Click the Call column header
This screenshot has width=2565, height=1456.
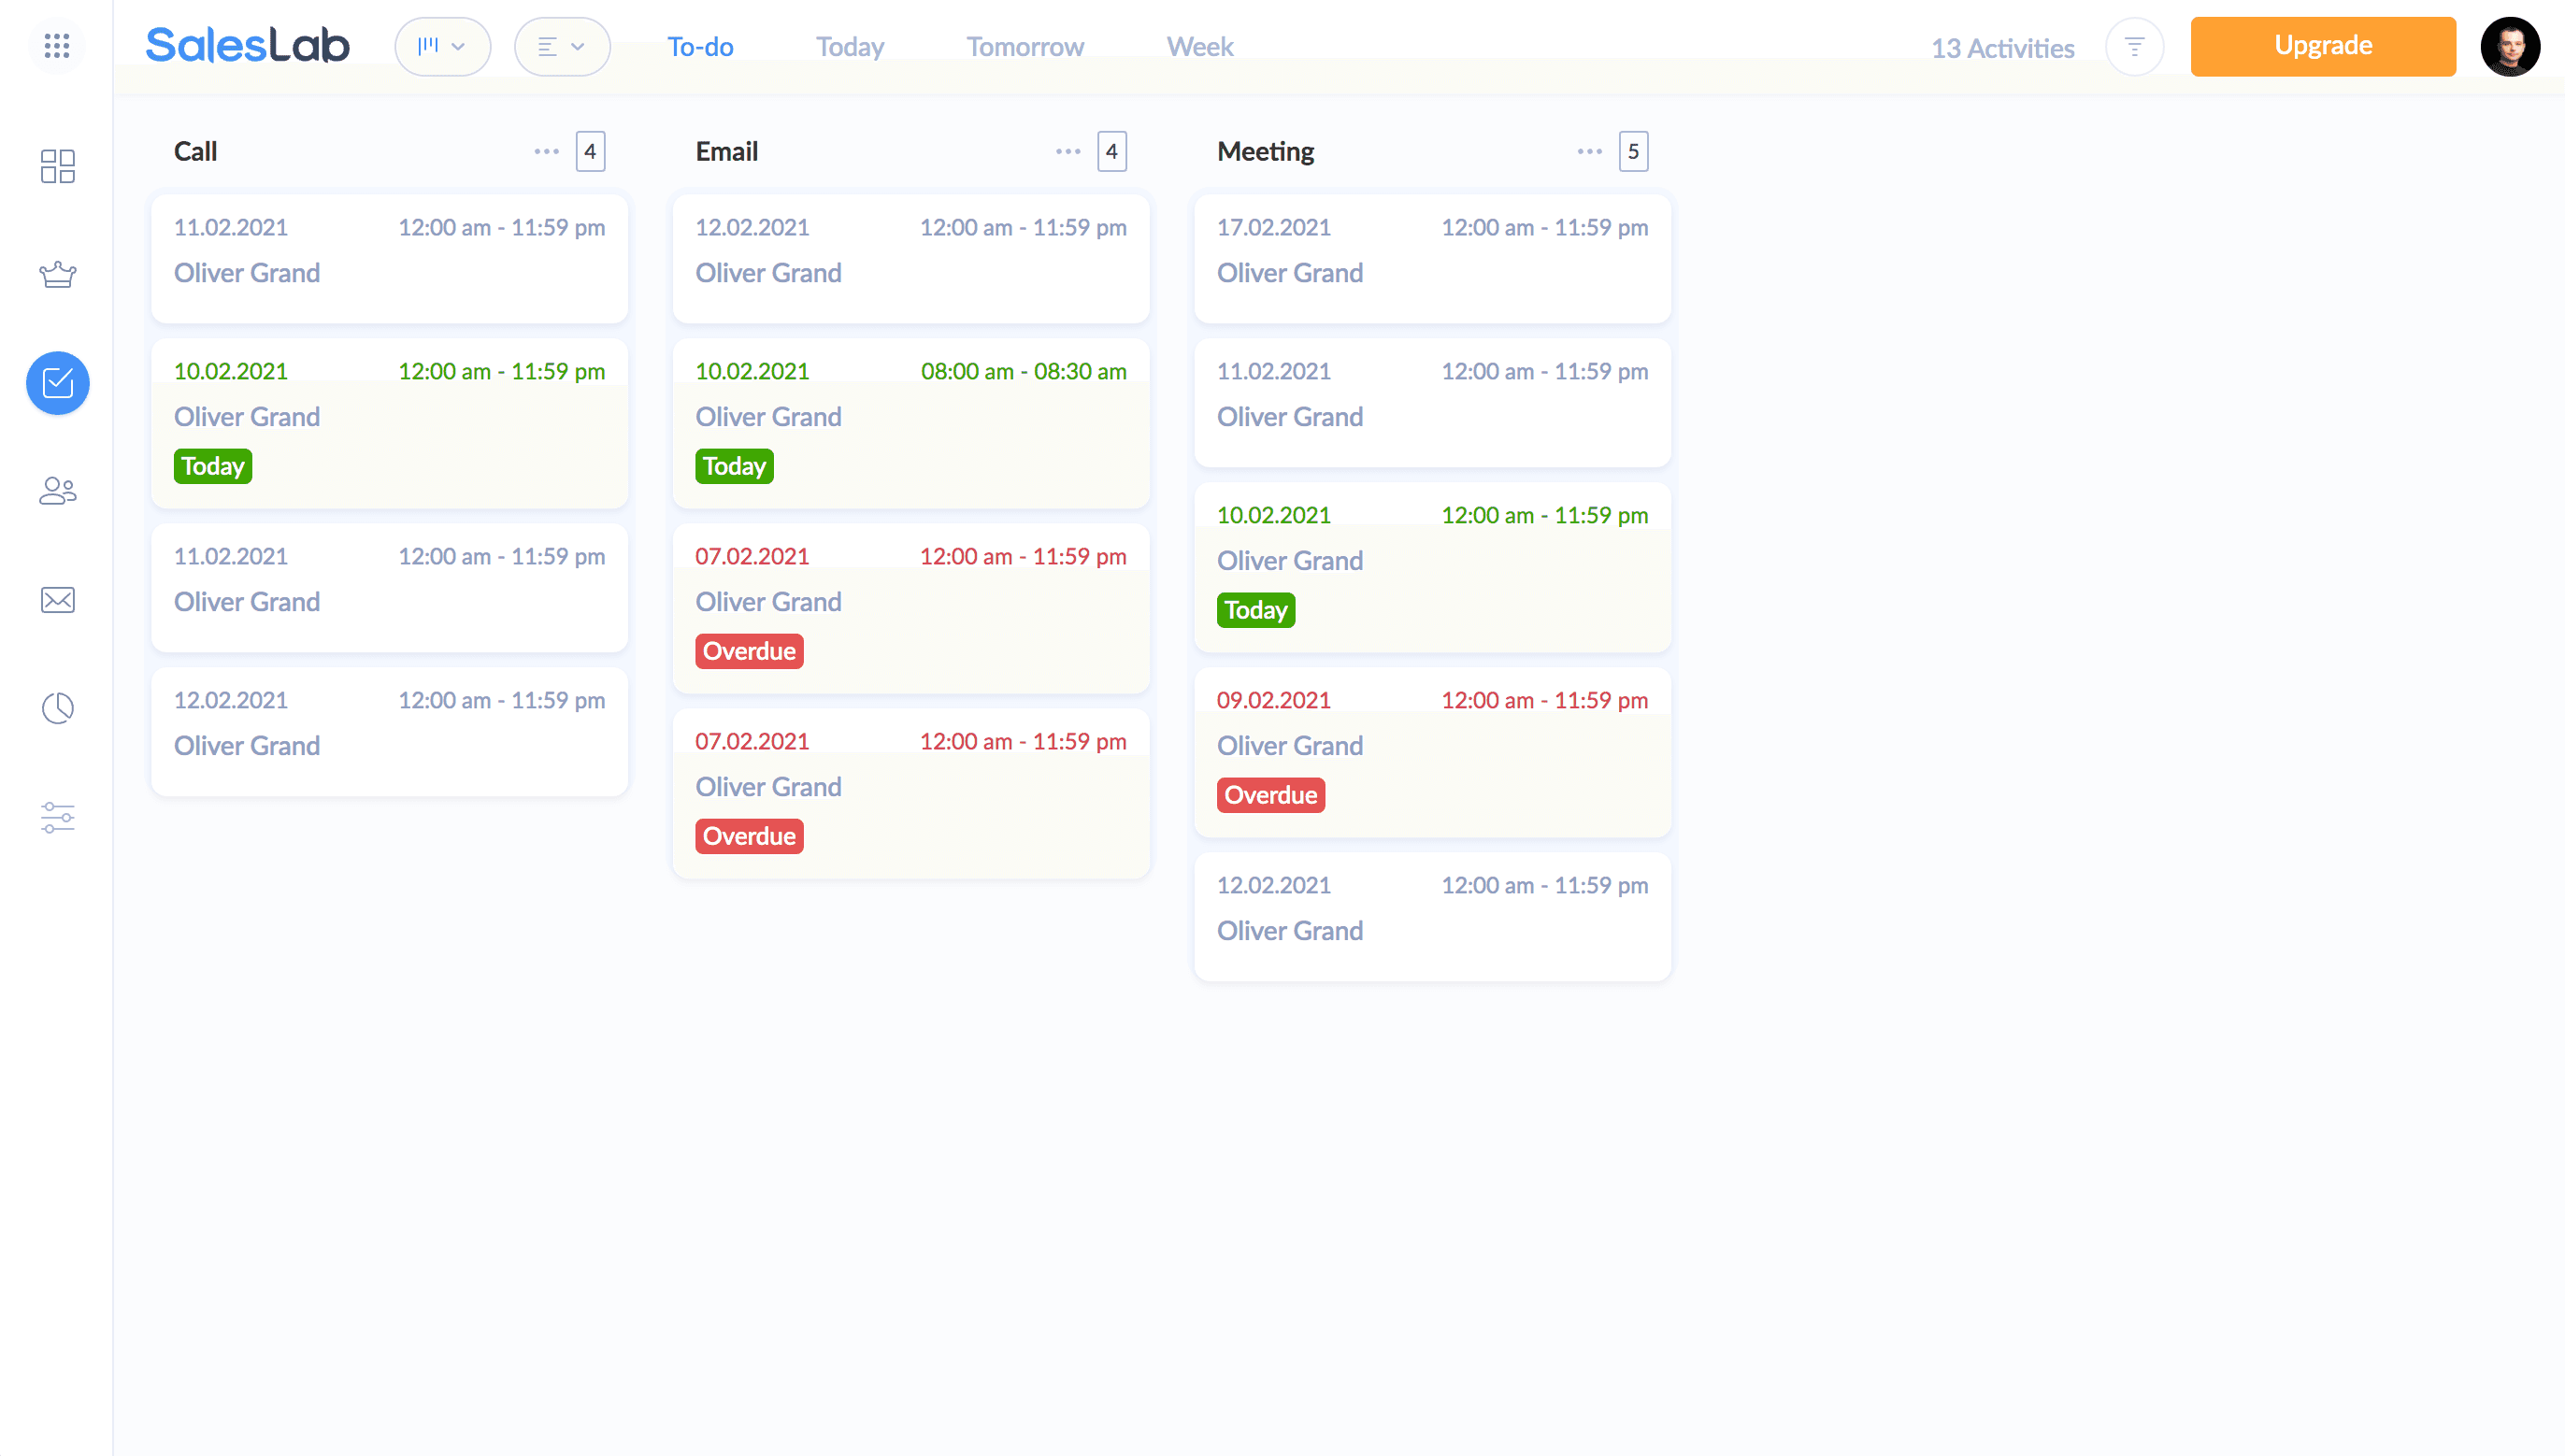click(195, 152)
